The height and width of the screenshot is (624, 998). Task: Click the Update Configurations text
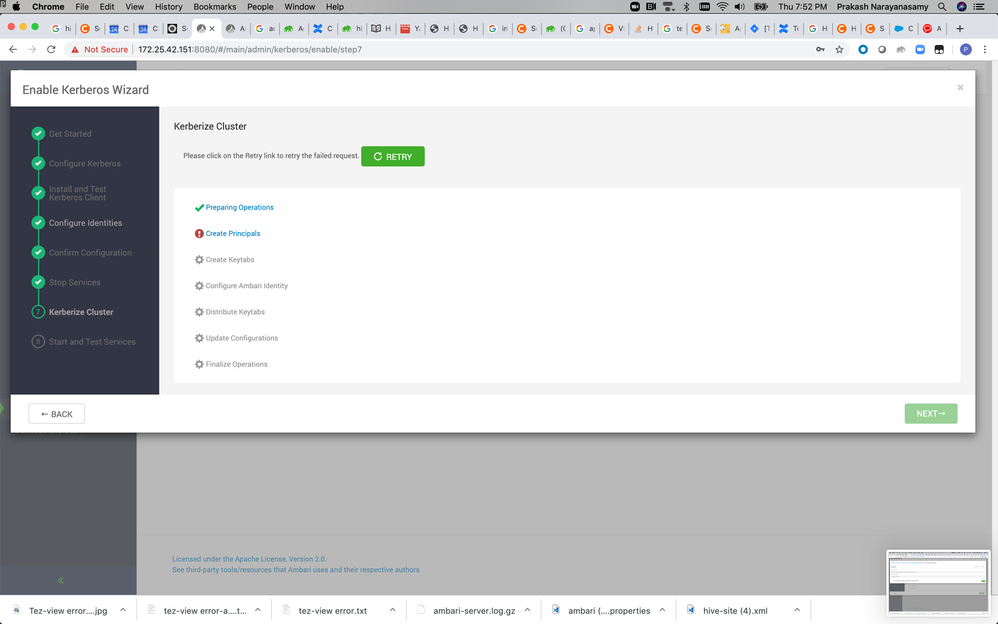(x=242, y=338)
